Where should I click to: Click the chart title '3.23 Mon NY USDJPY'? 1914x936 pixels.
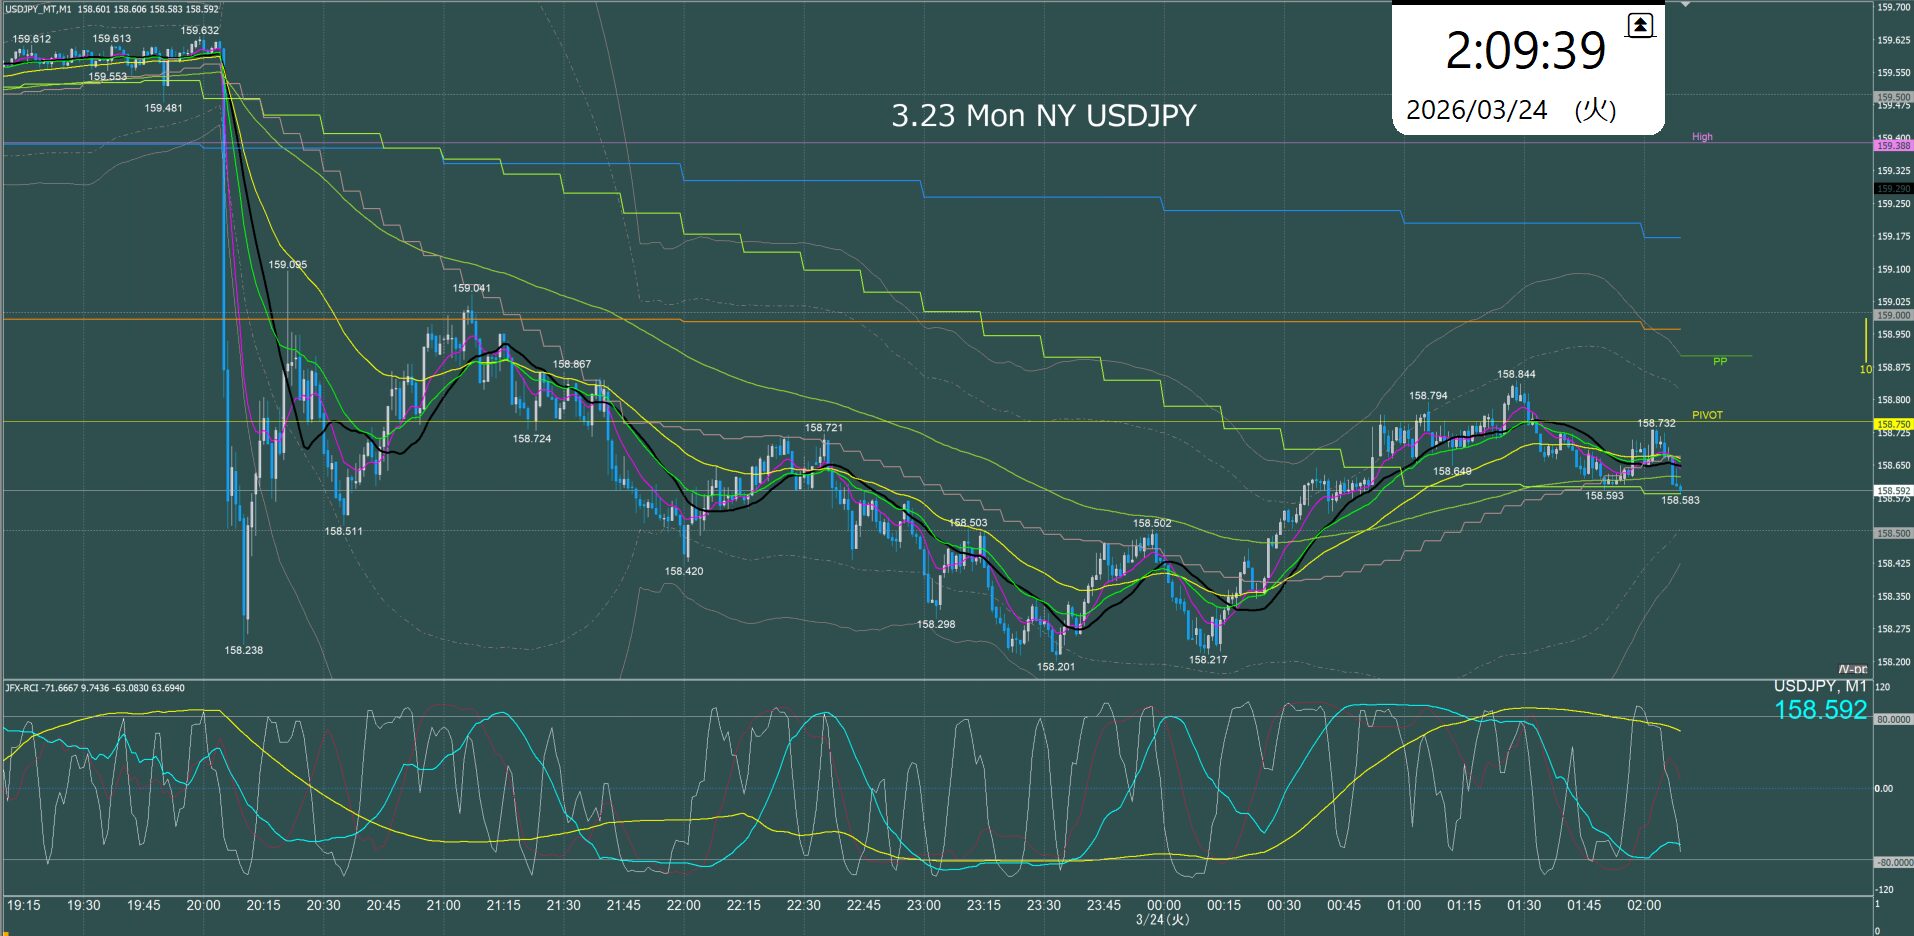[x=1043, y=116]
